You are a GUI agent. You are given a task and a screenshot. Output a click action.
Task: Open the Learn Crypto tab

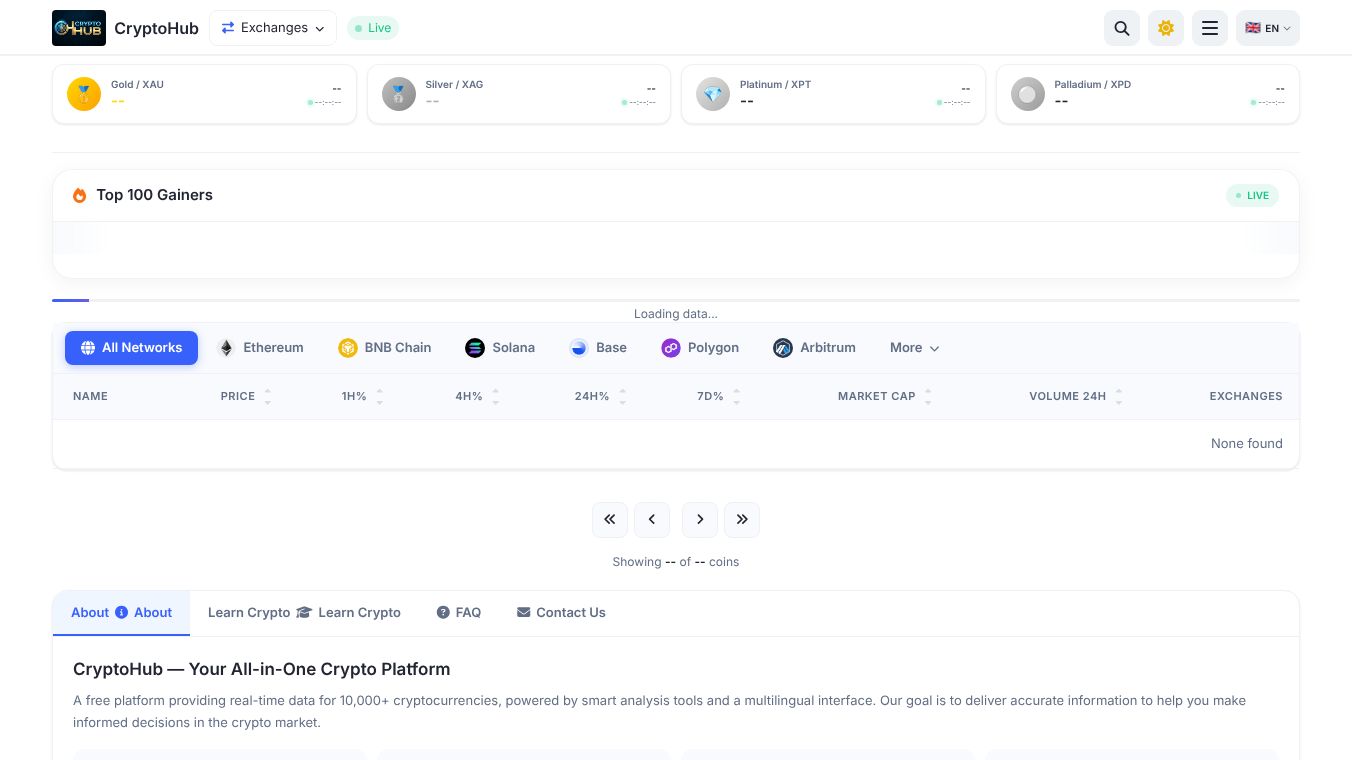(304, 612)
